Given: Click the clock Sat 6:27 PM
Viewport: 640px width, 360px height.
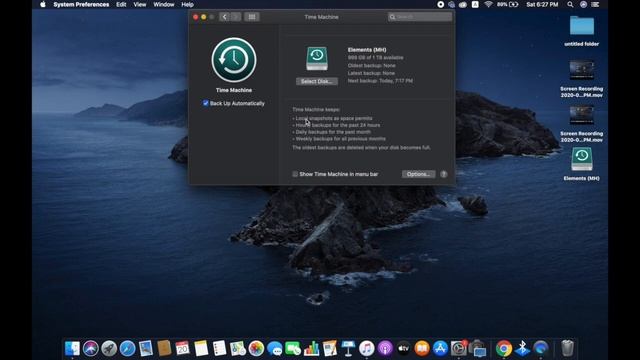Looking at the screenshot, I should point(542,4).
